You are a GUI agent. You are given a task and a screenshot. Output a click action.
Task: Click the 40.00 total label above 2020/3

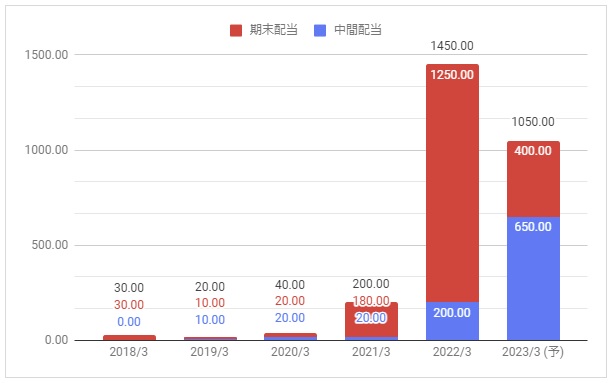290,285
